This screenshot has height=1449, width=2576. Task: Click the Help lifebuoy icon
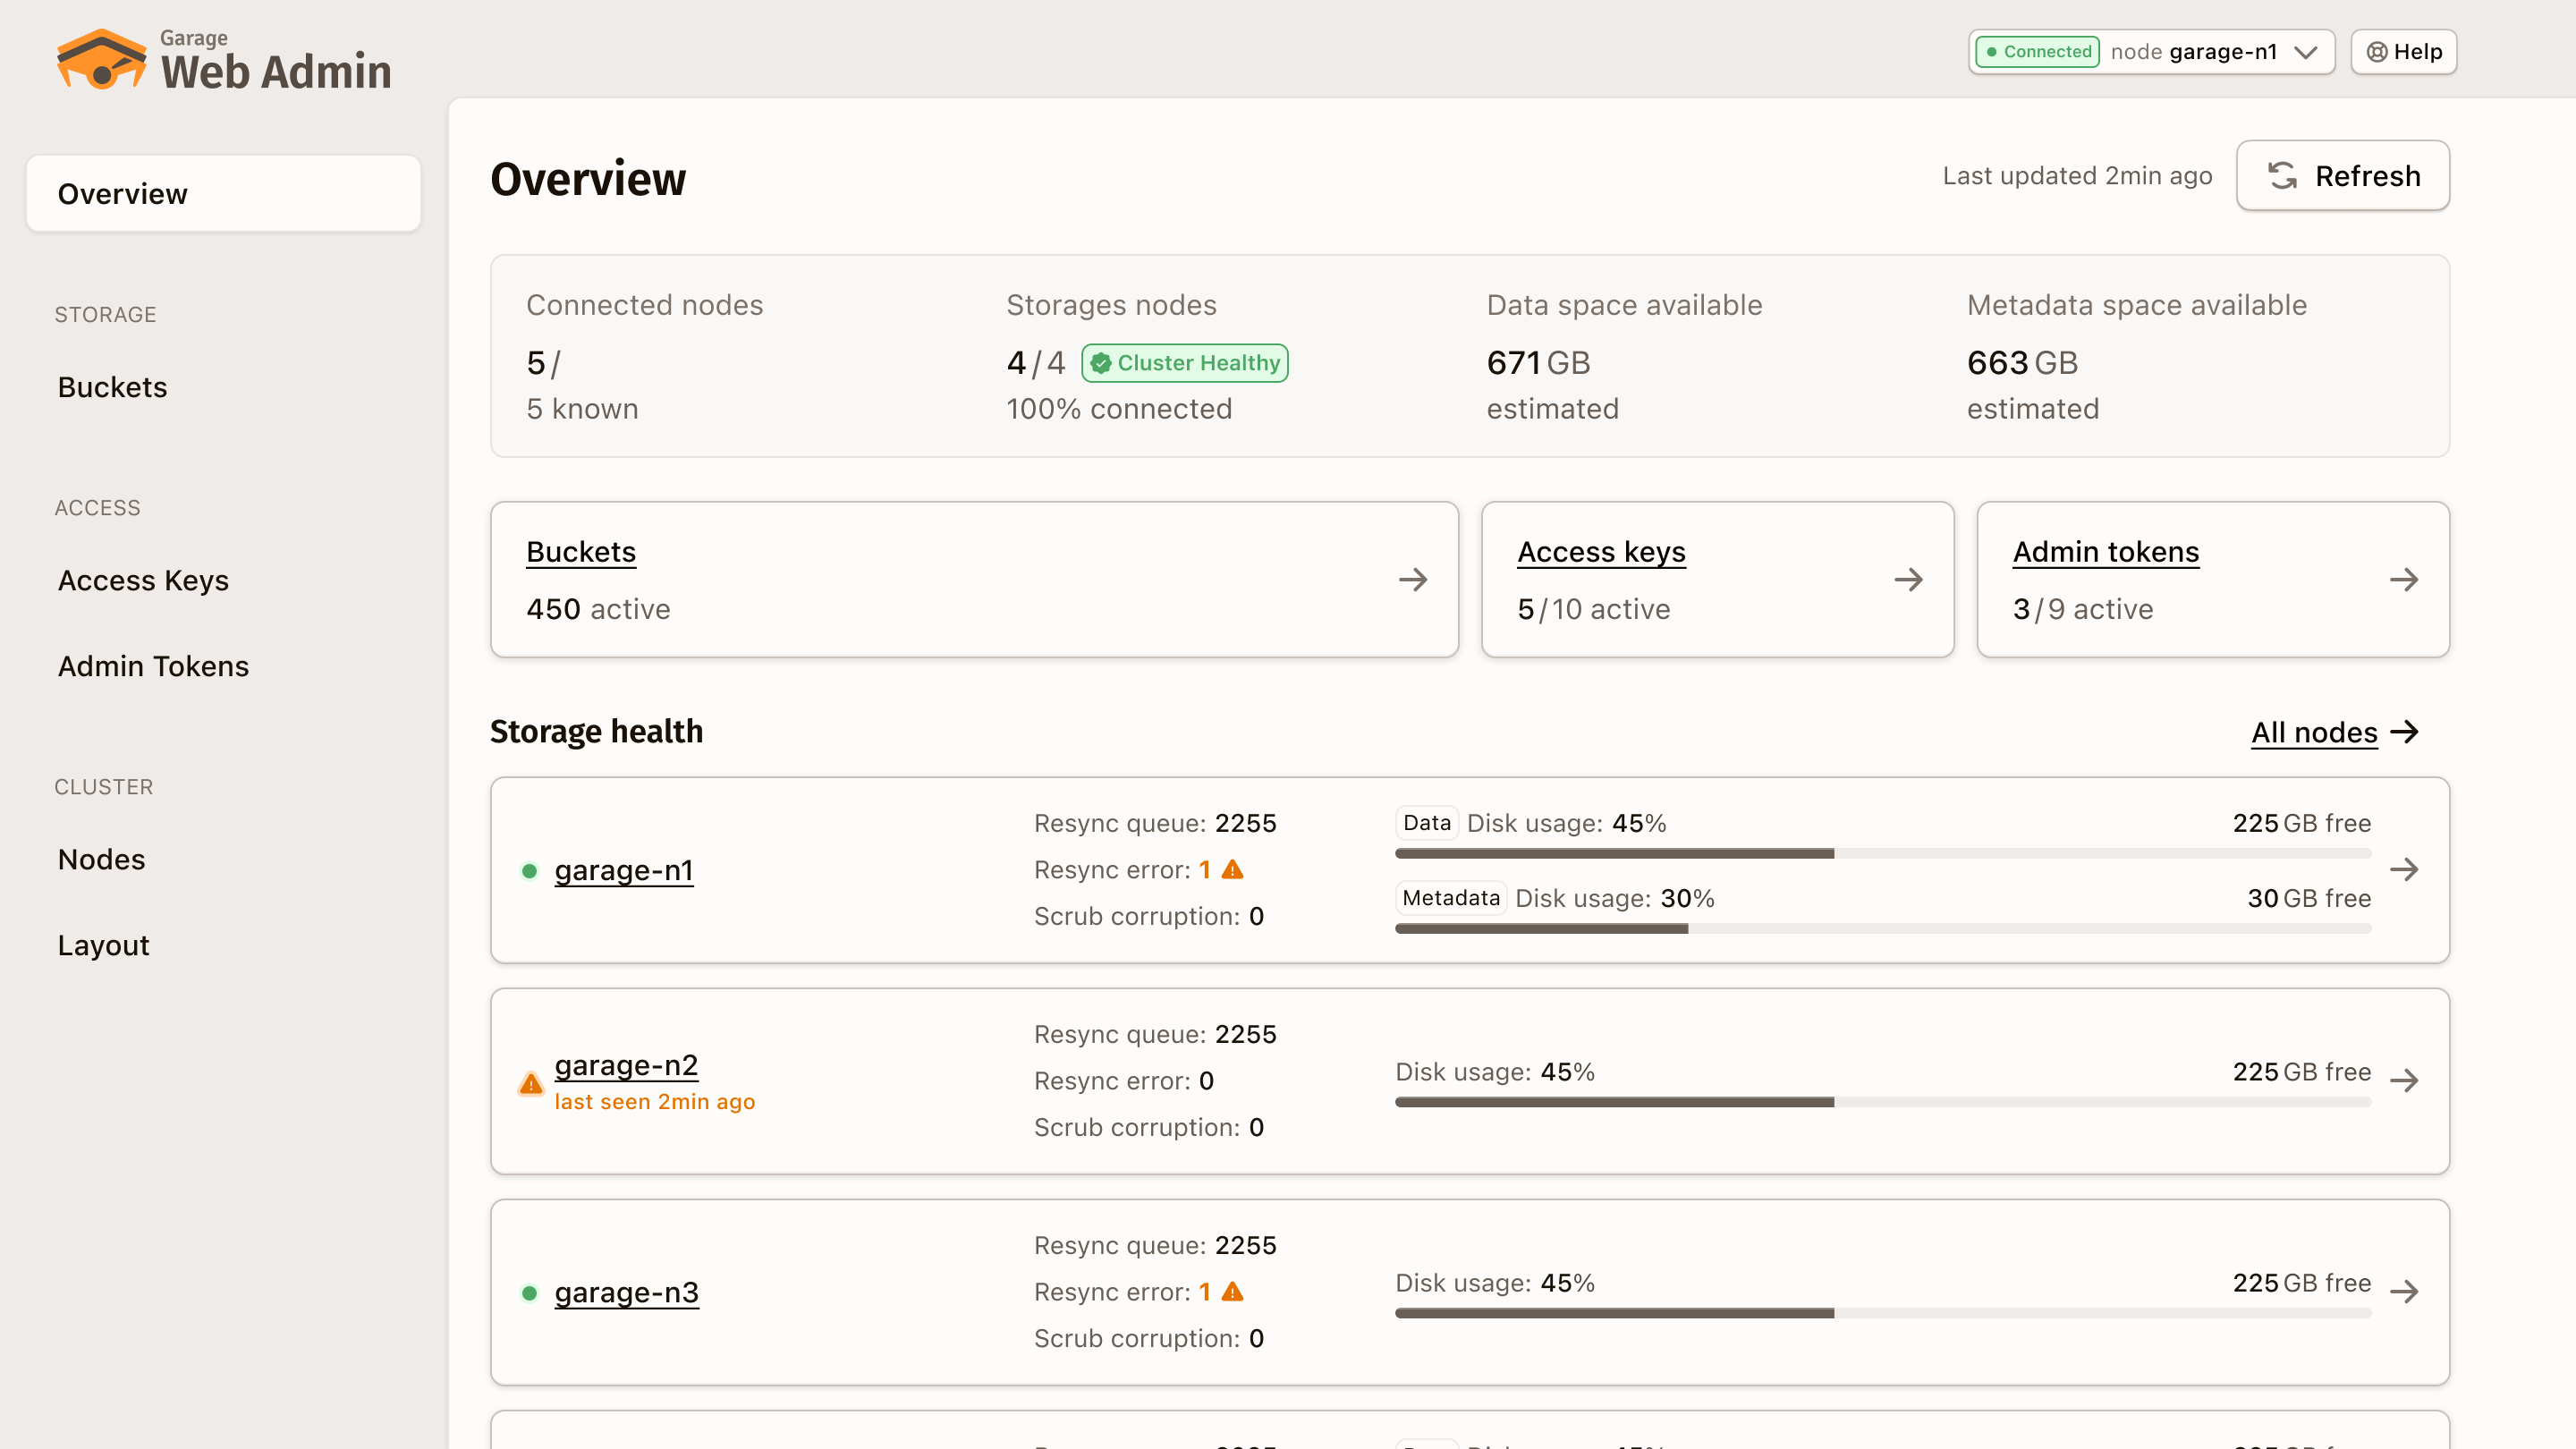click(2377, 52)
